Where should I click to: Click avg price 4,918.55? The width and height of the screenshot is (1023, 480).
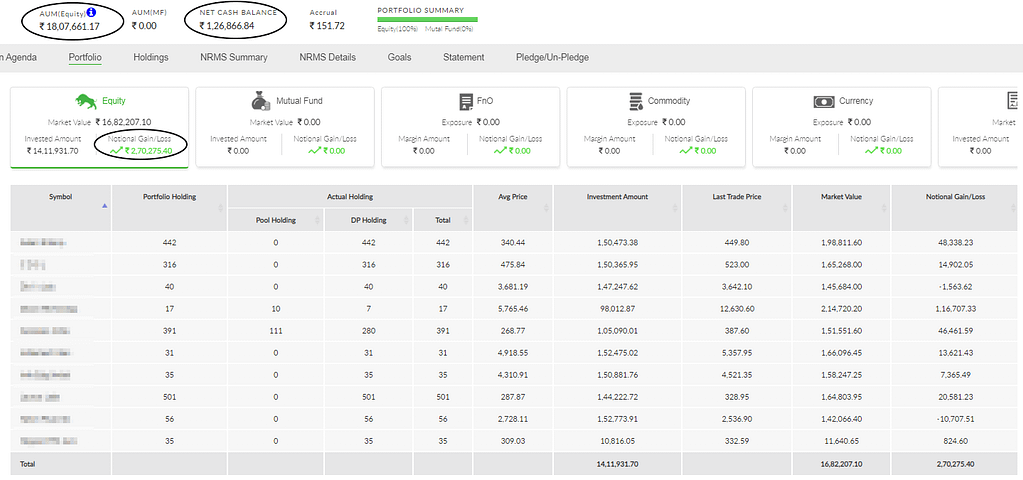[513, 353]
